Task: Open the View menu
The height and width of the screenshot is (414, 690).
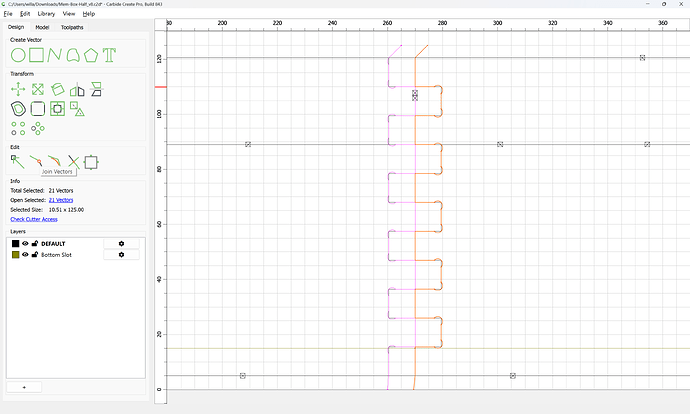Action: [x=69, y=14]
